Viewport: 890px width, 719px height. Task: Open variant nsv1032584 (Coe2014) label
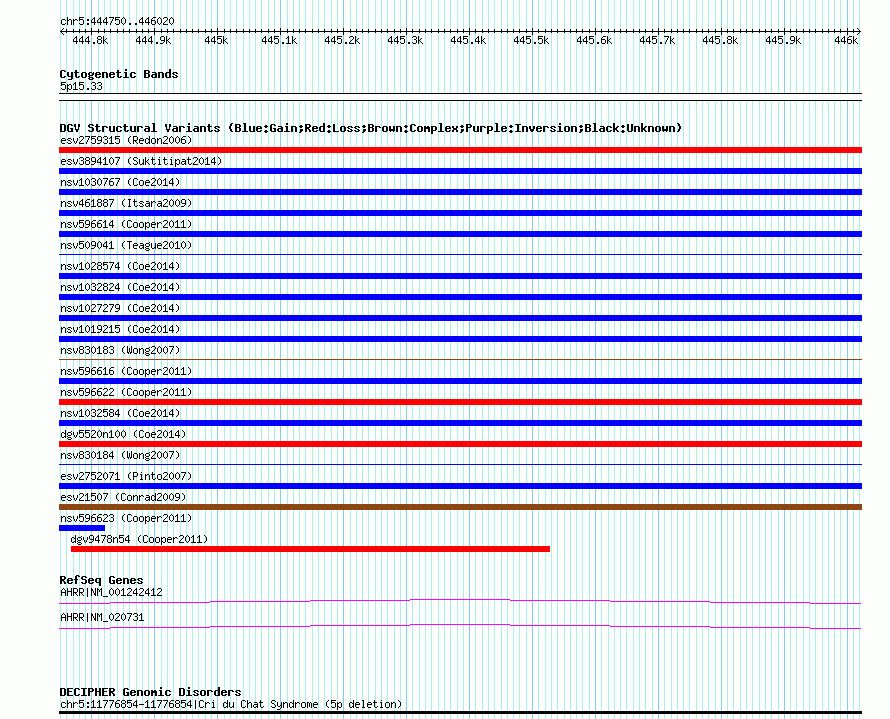[120, 413]
